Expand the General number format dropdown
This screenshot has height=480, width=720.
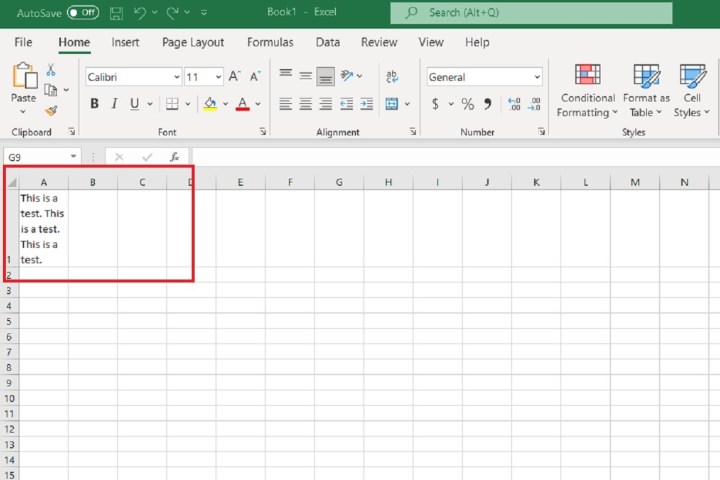click(x=484, y=77)
